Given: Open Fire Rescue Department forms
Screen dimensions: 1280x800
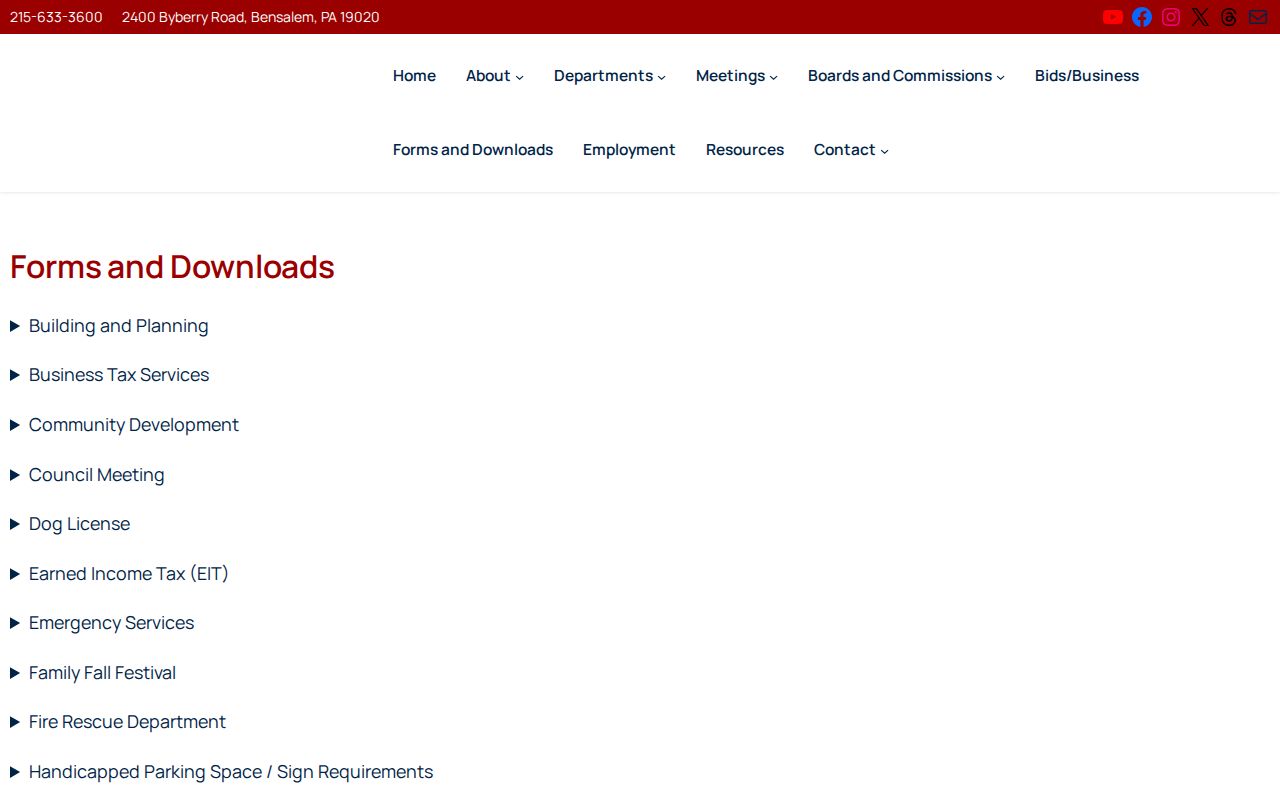Looking at the screenshot, I should tap(118, 722).
